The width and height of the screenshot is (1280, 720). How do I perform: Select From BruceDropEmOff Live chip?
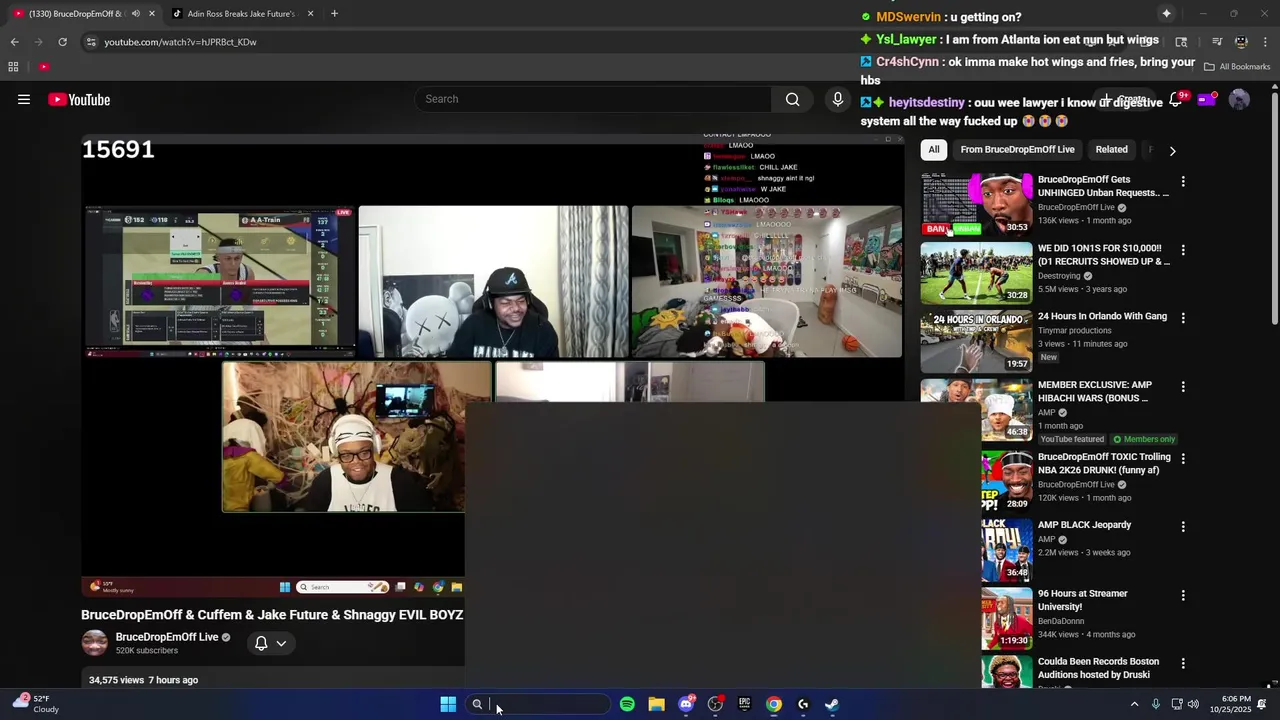coord(1017,150)
